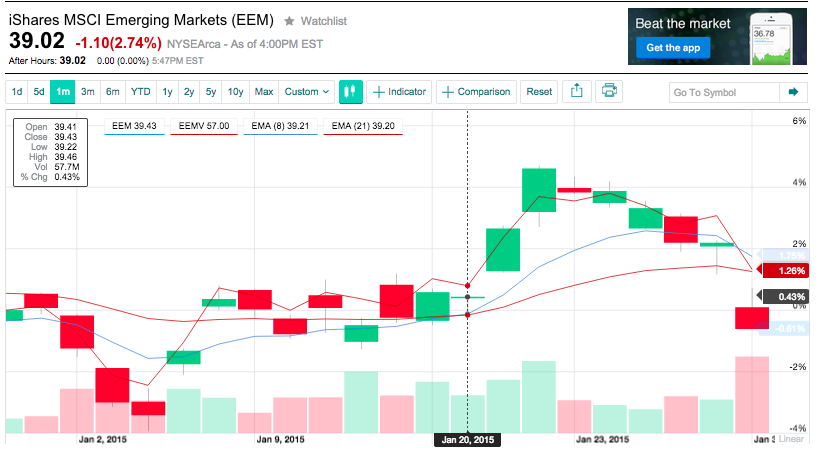Screen dimensions: 824x459
Task: Click the EMA (8) 39.21 legend tag
Action: pyautogui.click(x=280, y=126)
